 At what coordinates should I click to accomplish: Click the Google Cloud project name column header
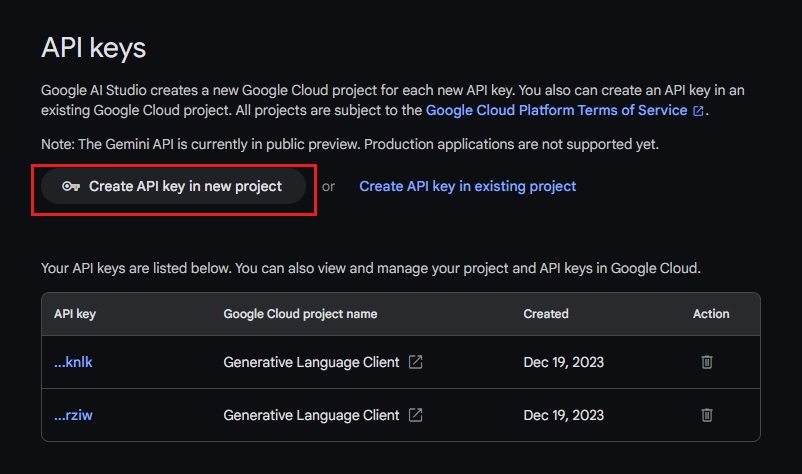click(x=300, y=314)
